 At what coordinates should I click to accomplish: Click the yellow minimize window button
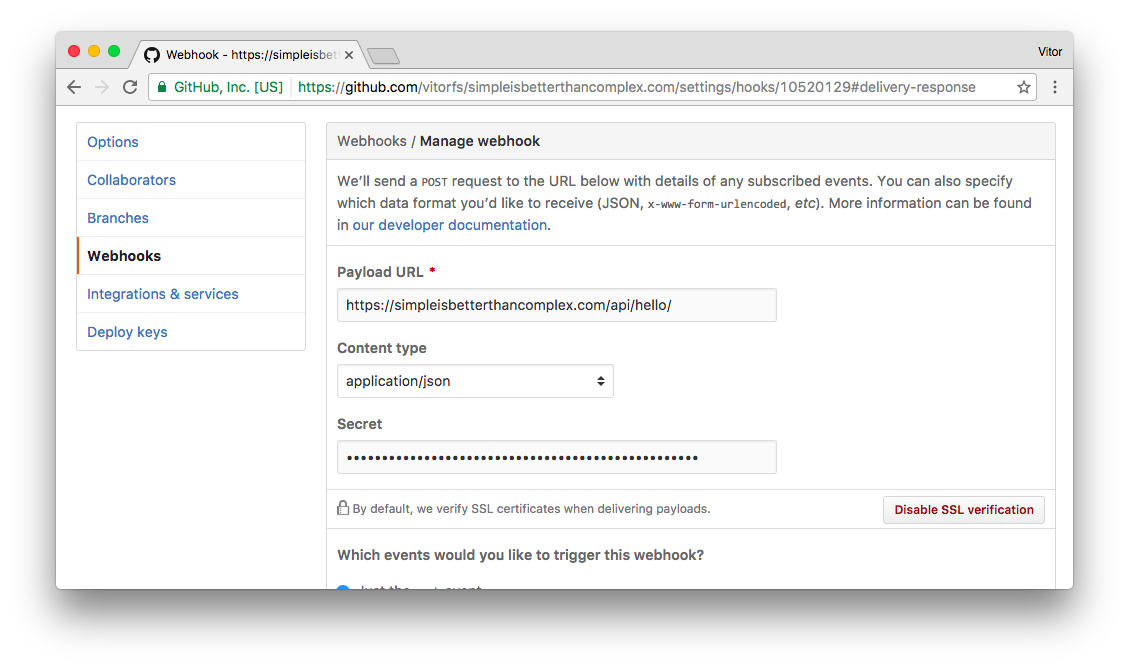pos(94,51)
